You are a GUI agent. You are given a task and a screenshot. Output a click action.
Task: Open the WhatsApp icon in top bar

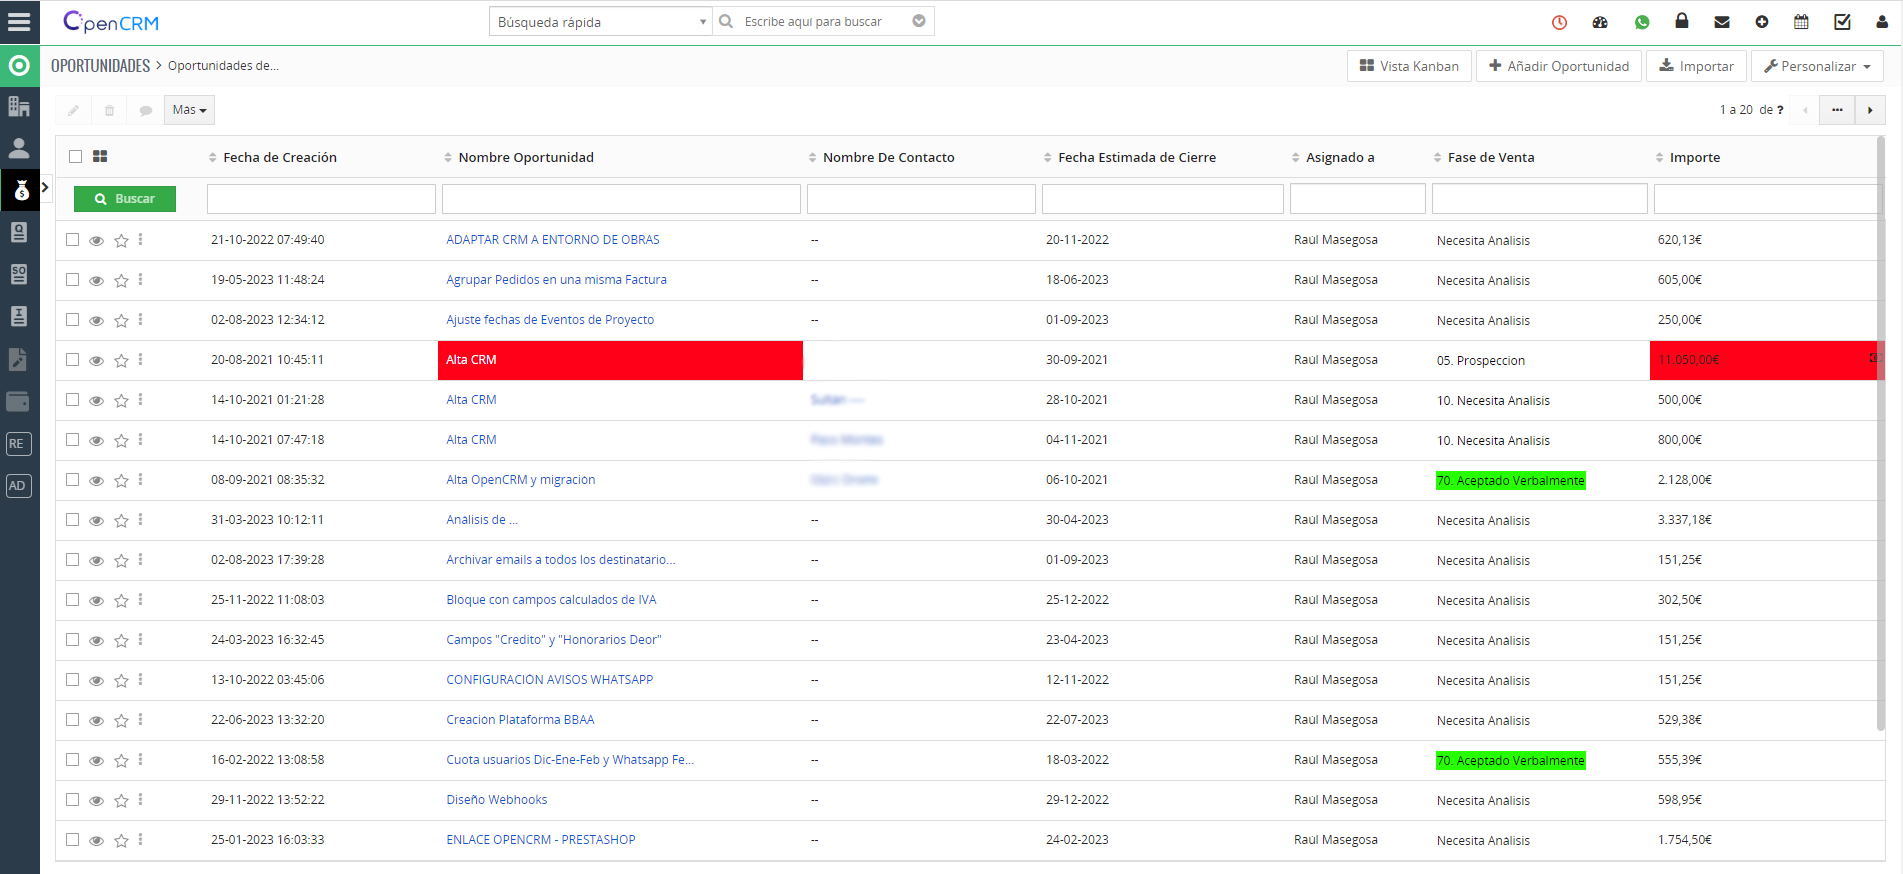(1642, 22)
